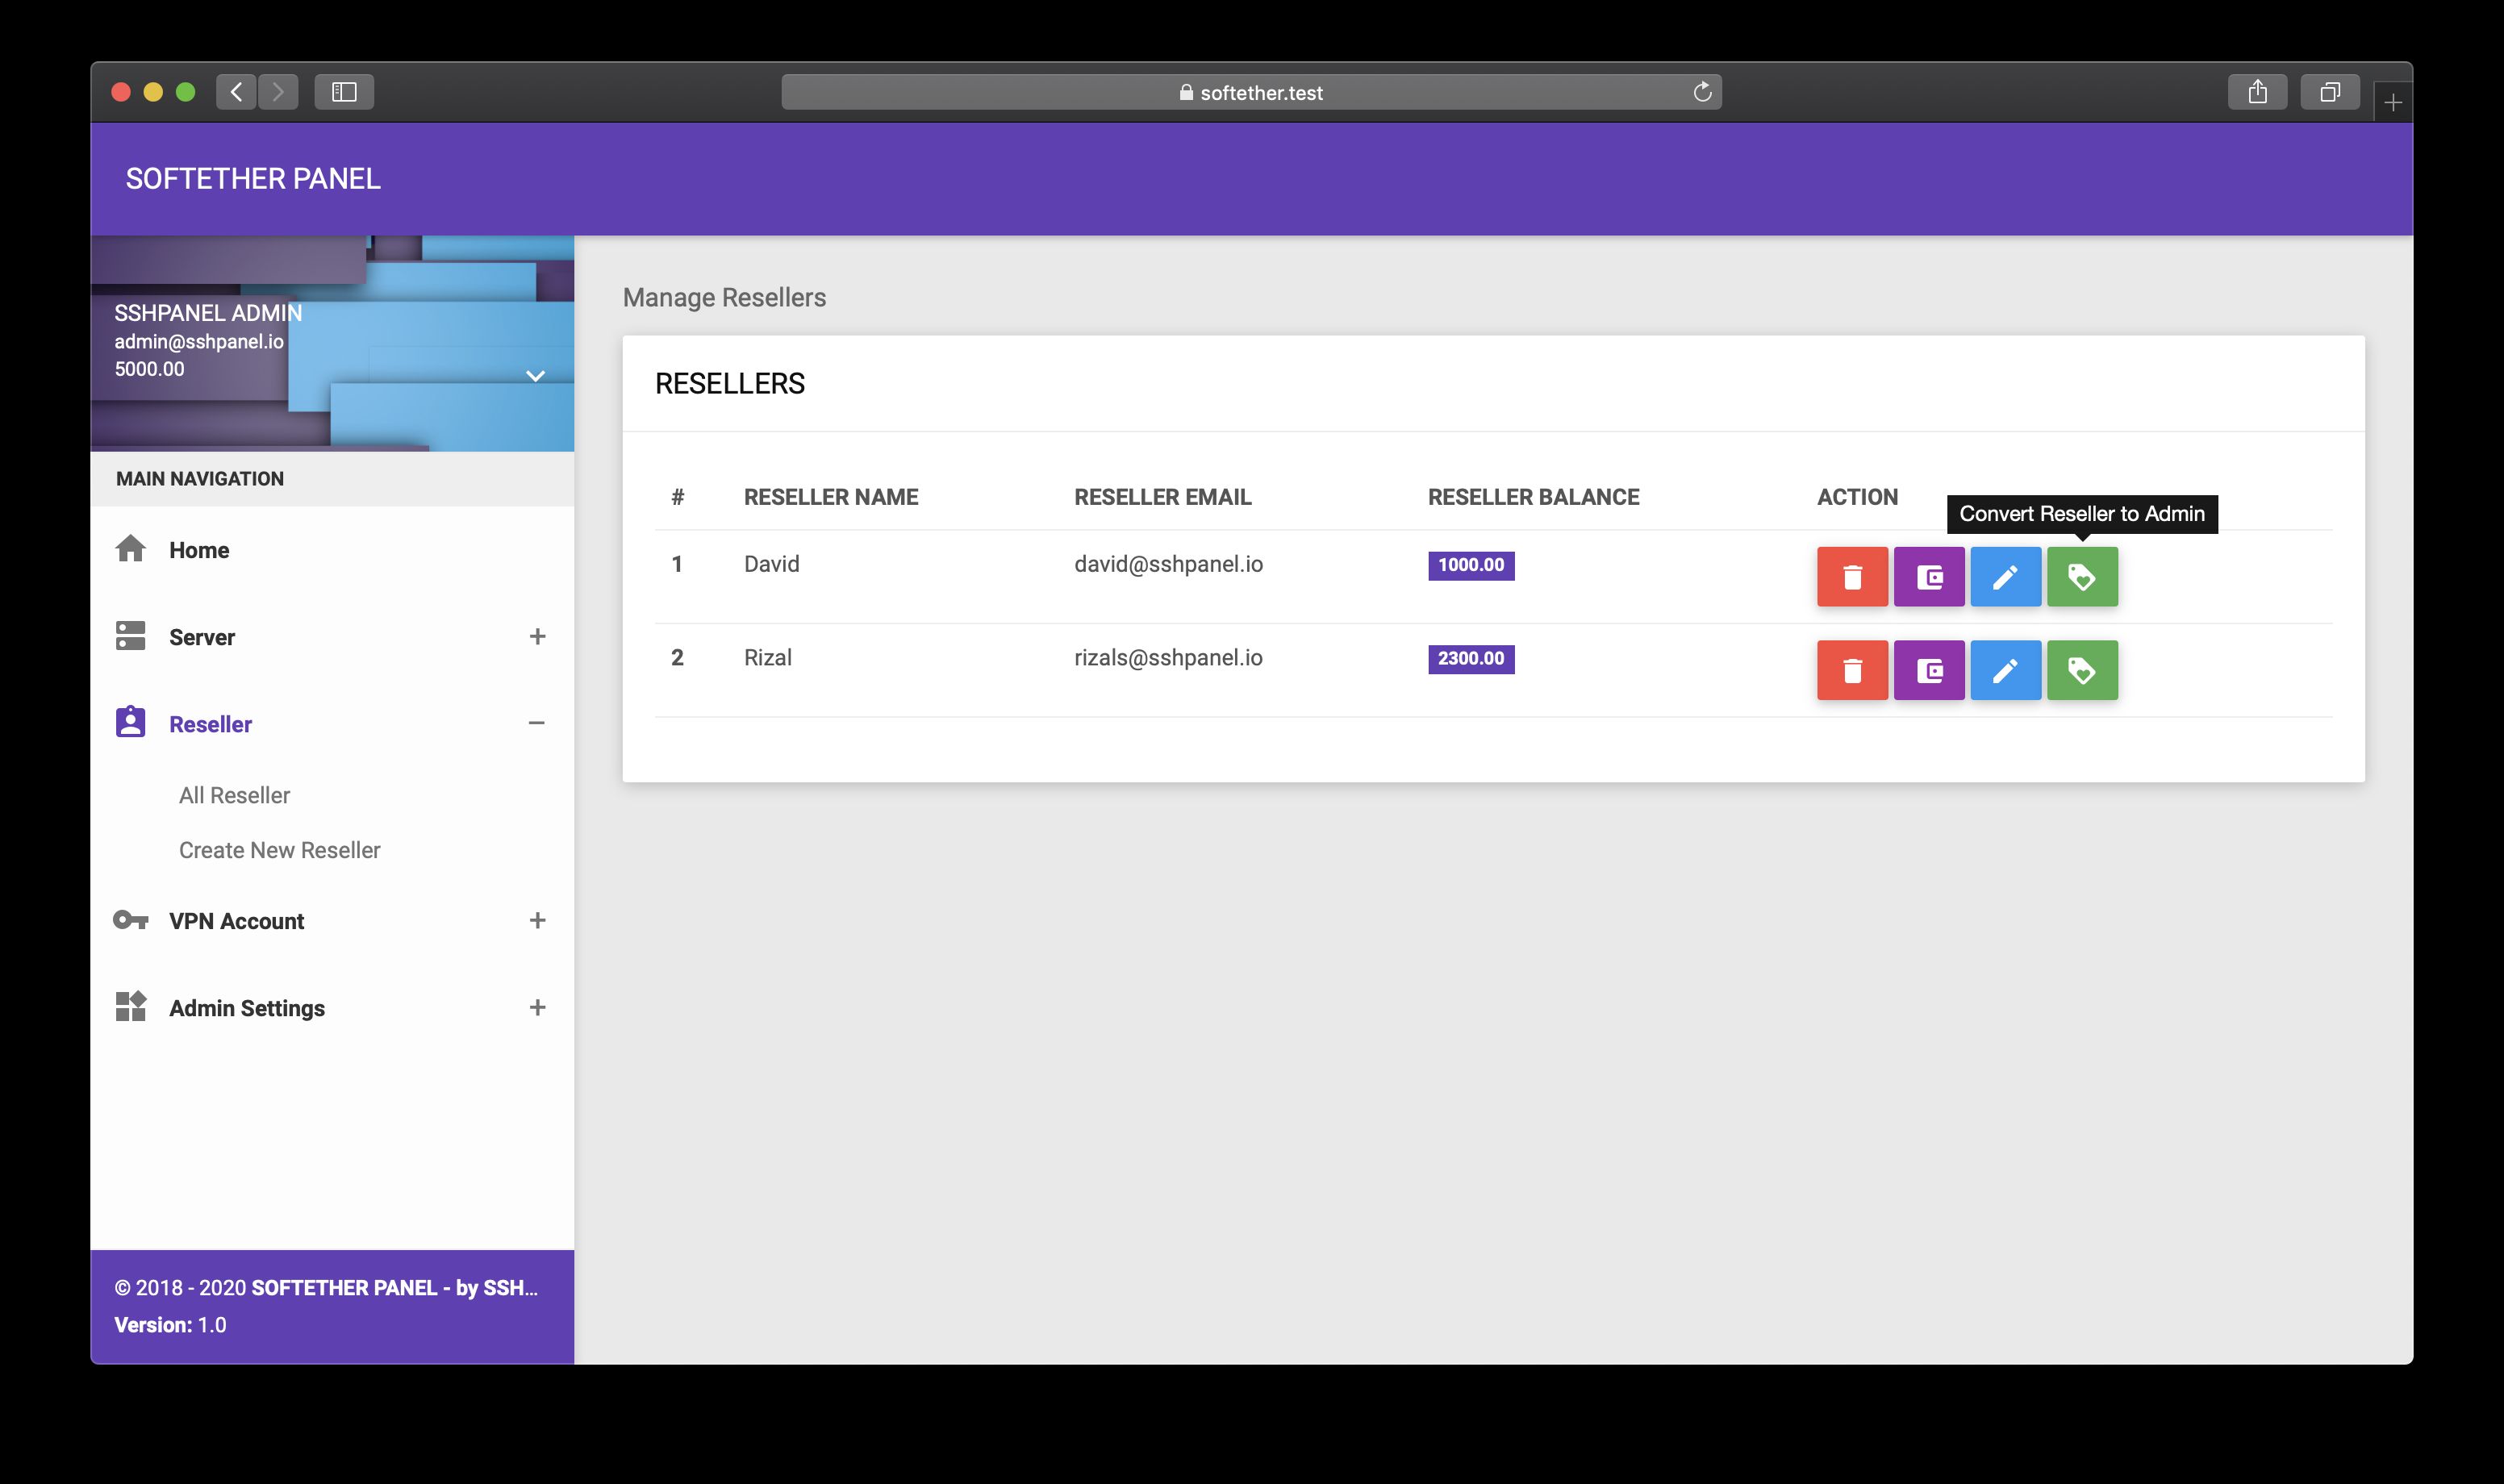Screen dimensions: 2504x1484
Task: Select Create New Reseller link
Action: [279, 850]
